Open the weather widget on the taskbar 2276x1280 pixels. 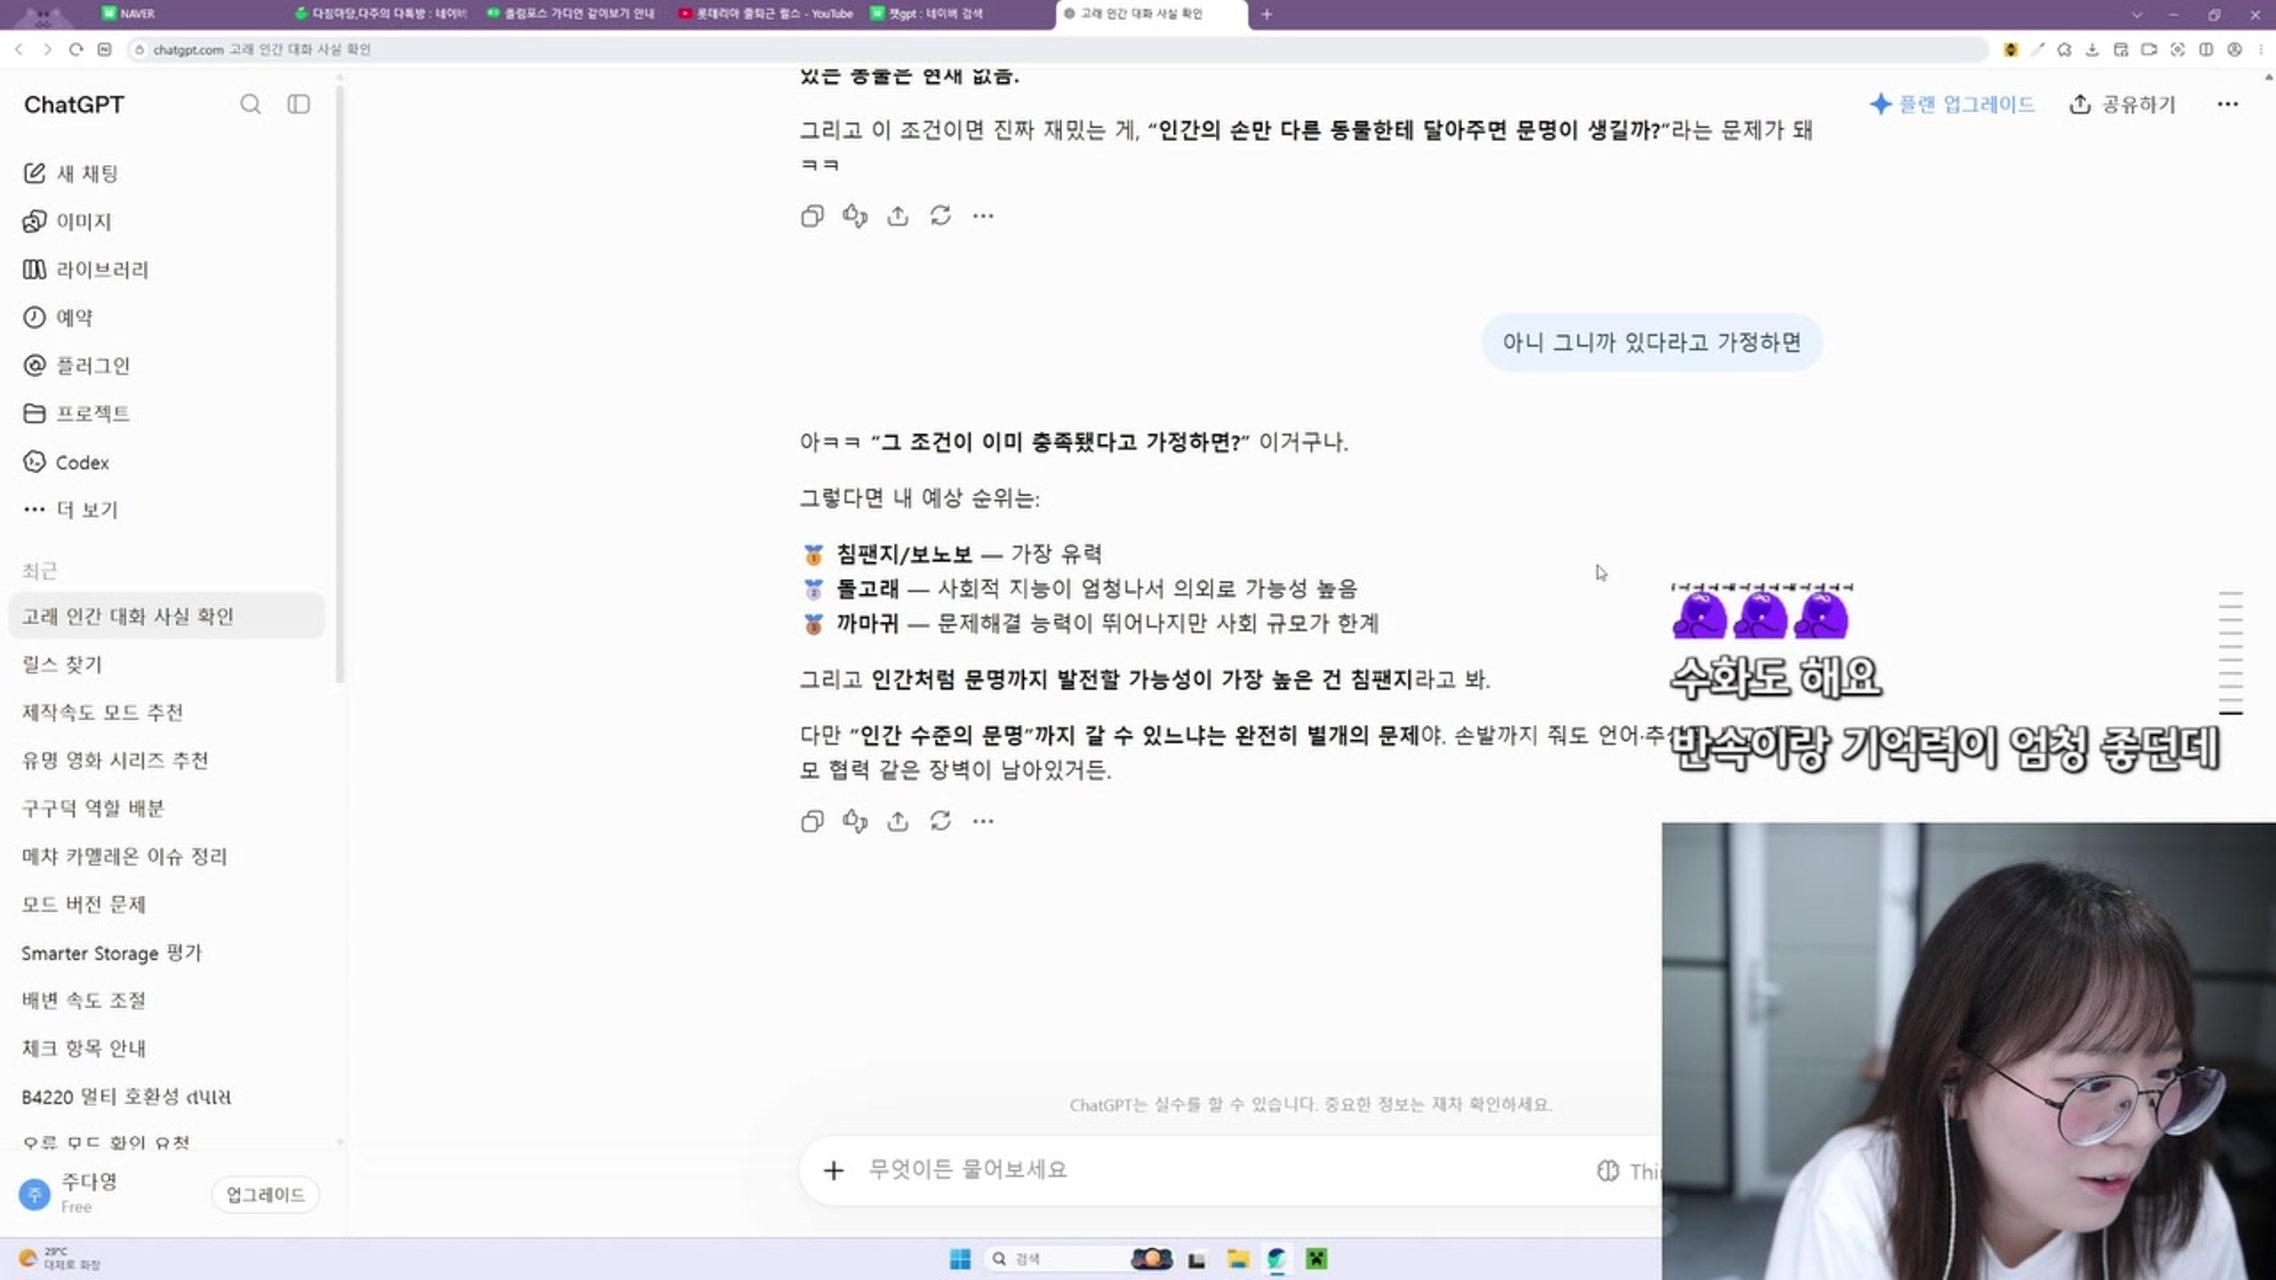(x=60, y=1259)
